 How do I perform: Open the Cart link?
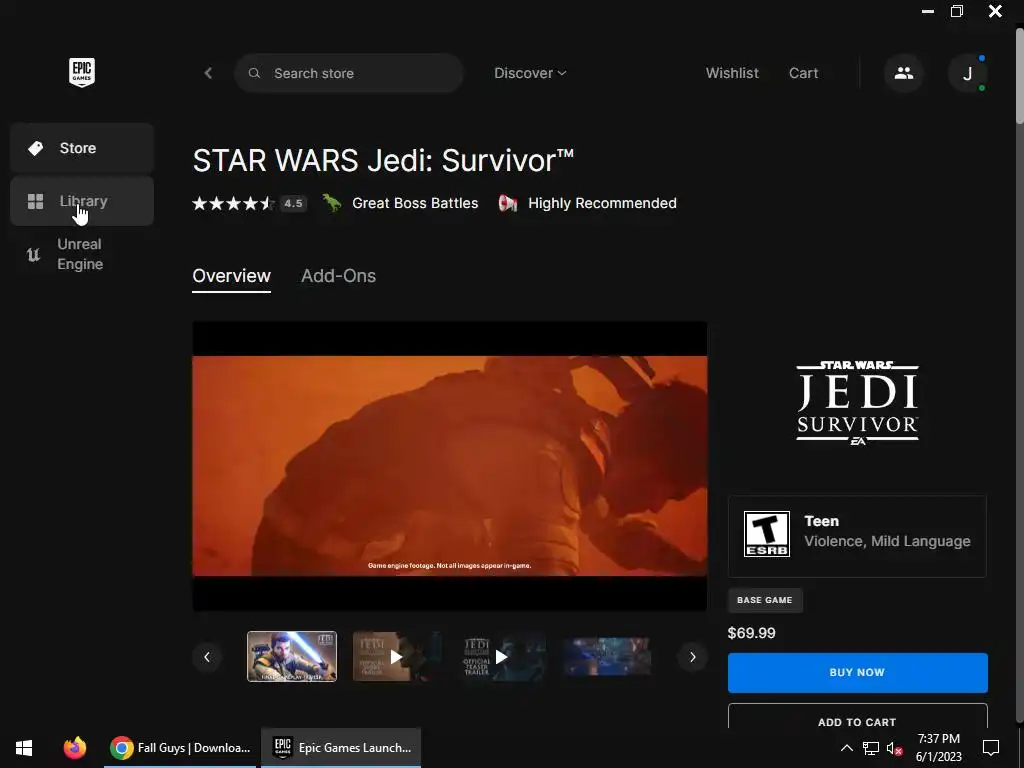point(803,73)
